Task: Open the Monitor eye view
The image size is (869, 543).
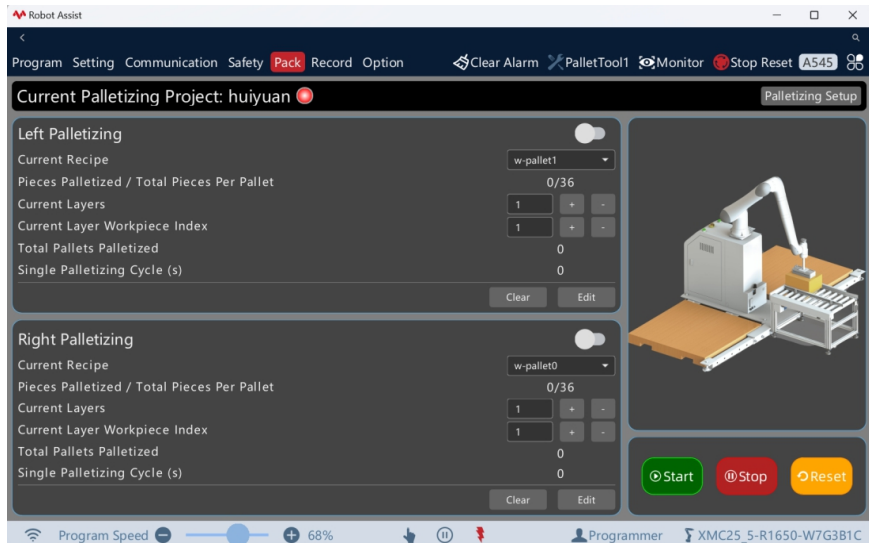Action: (671, 63)
